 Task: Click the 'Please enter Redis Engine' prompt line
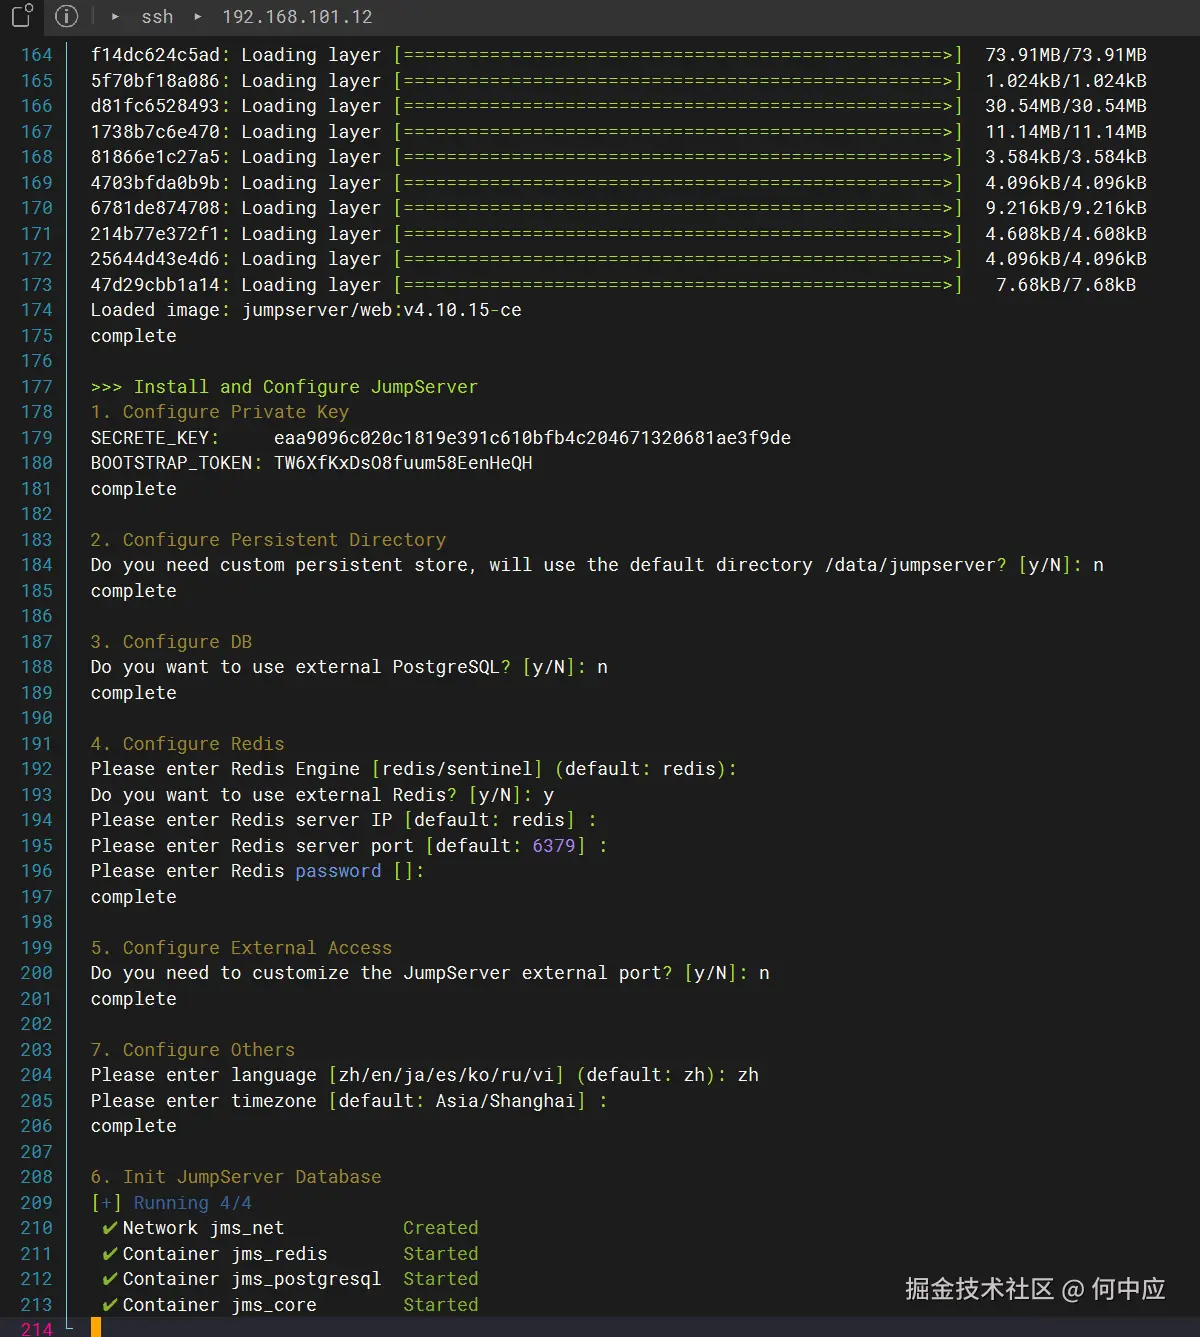pos(414,769)
